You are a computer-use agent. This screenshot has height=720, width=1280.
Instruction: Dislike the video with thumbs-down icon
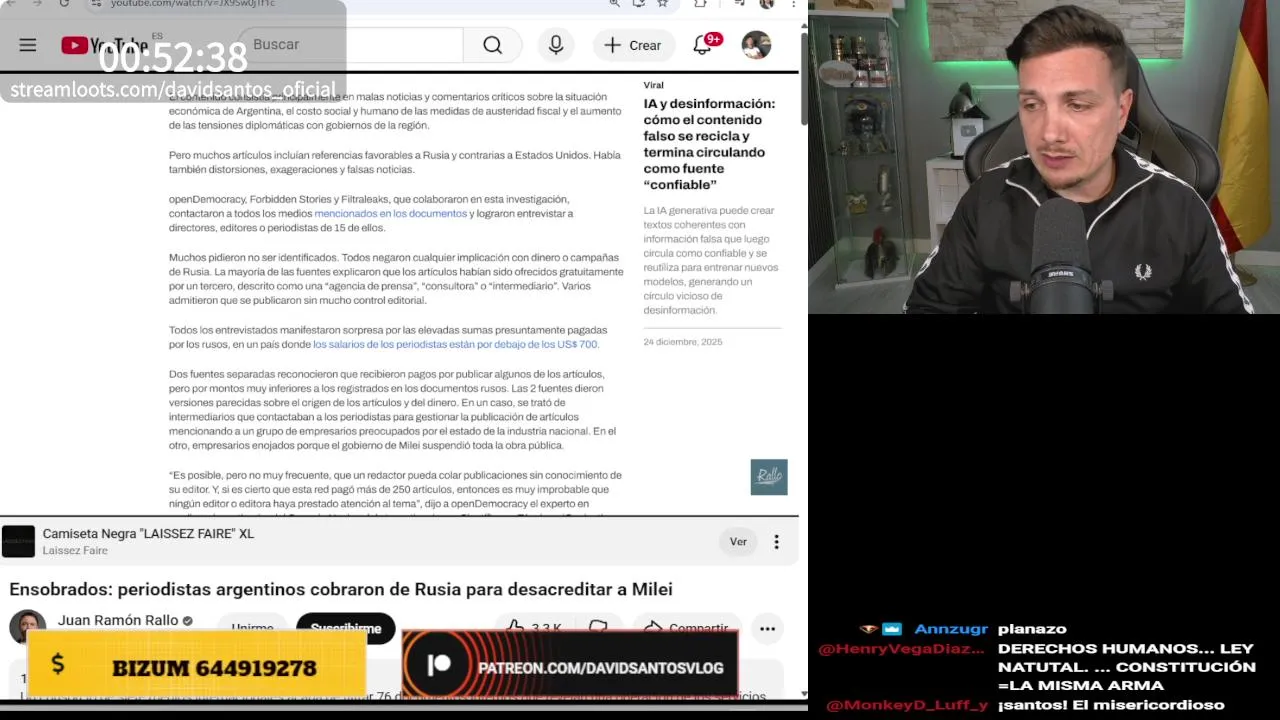[598, 628]
